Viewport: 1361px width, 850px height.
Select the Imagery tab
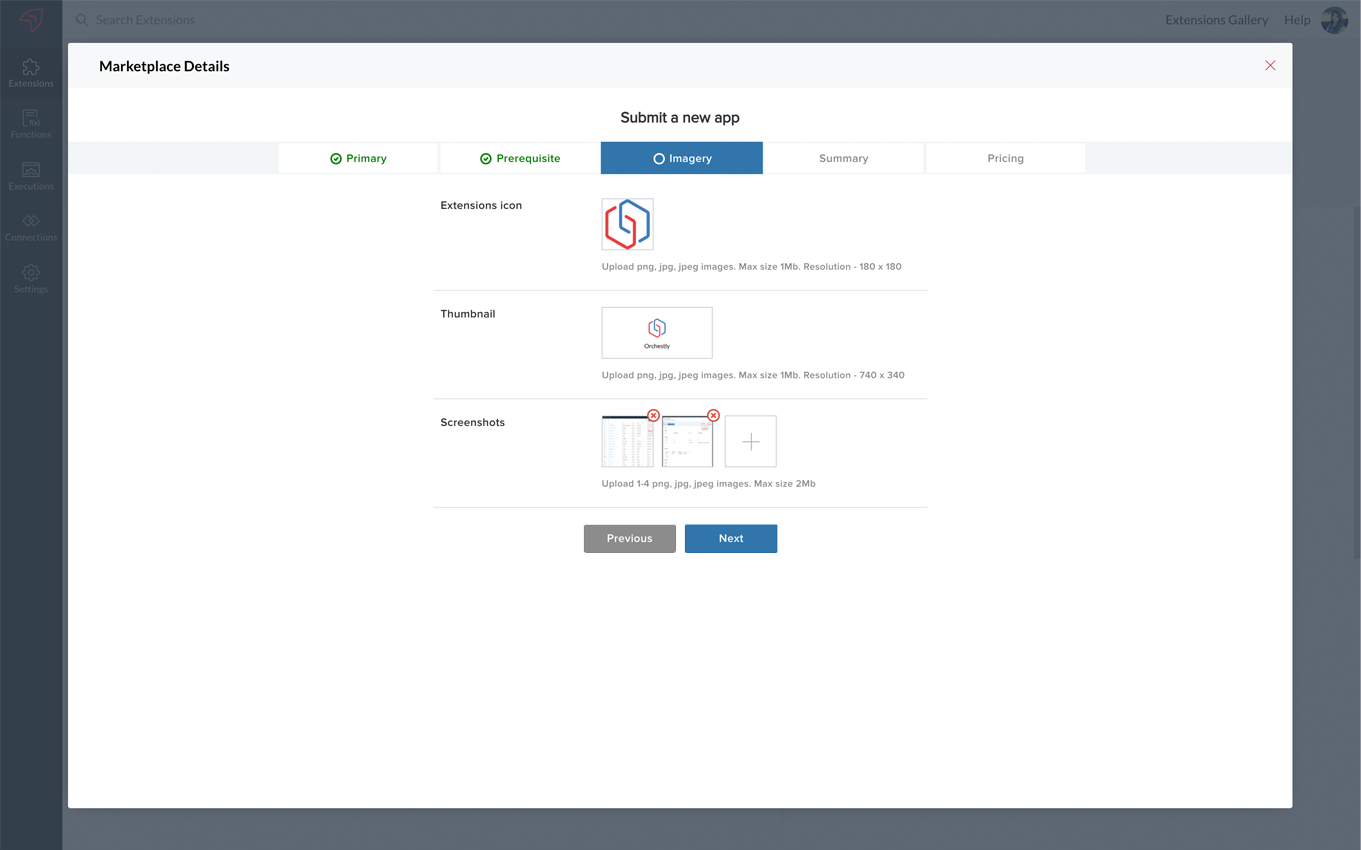(682, 158)
